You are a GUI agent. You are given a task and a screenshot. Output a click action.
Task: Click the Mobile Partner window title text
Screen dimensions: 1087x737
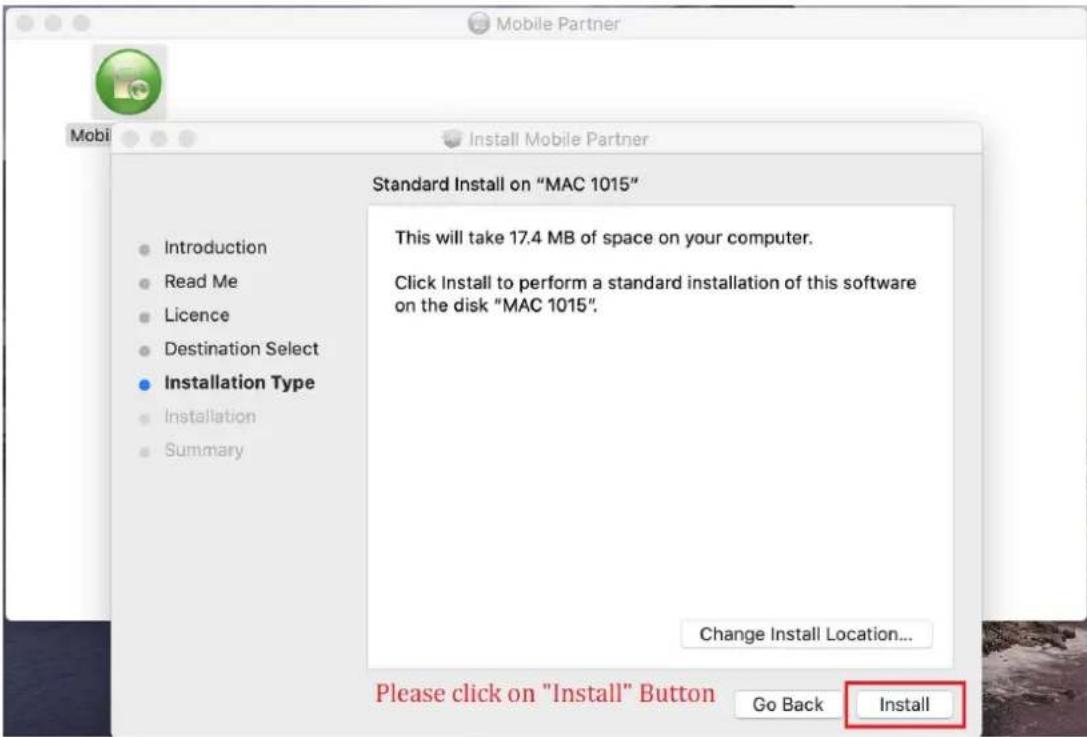click(x=558, y=24)
